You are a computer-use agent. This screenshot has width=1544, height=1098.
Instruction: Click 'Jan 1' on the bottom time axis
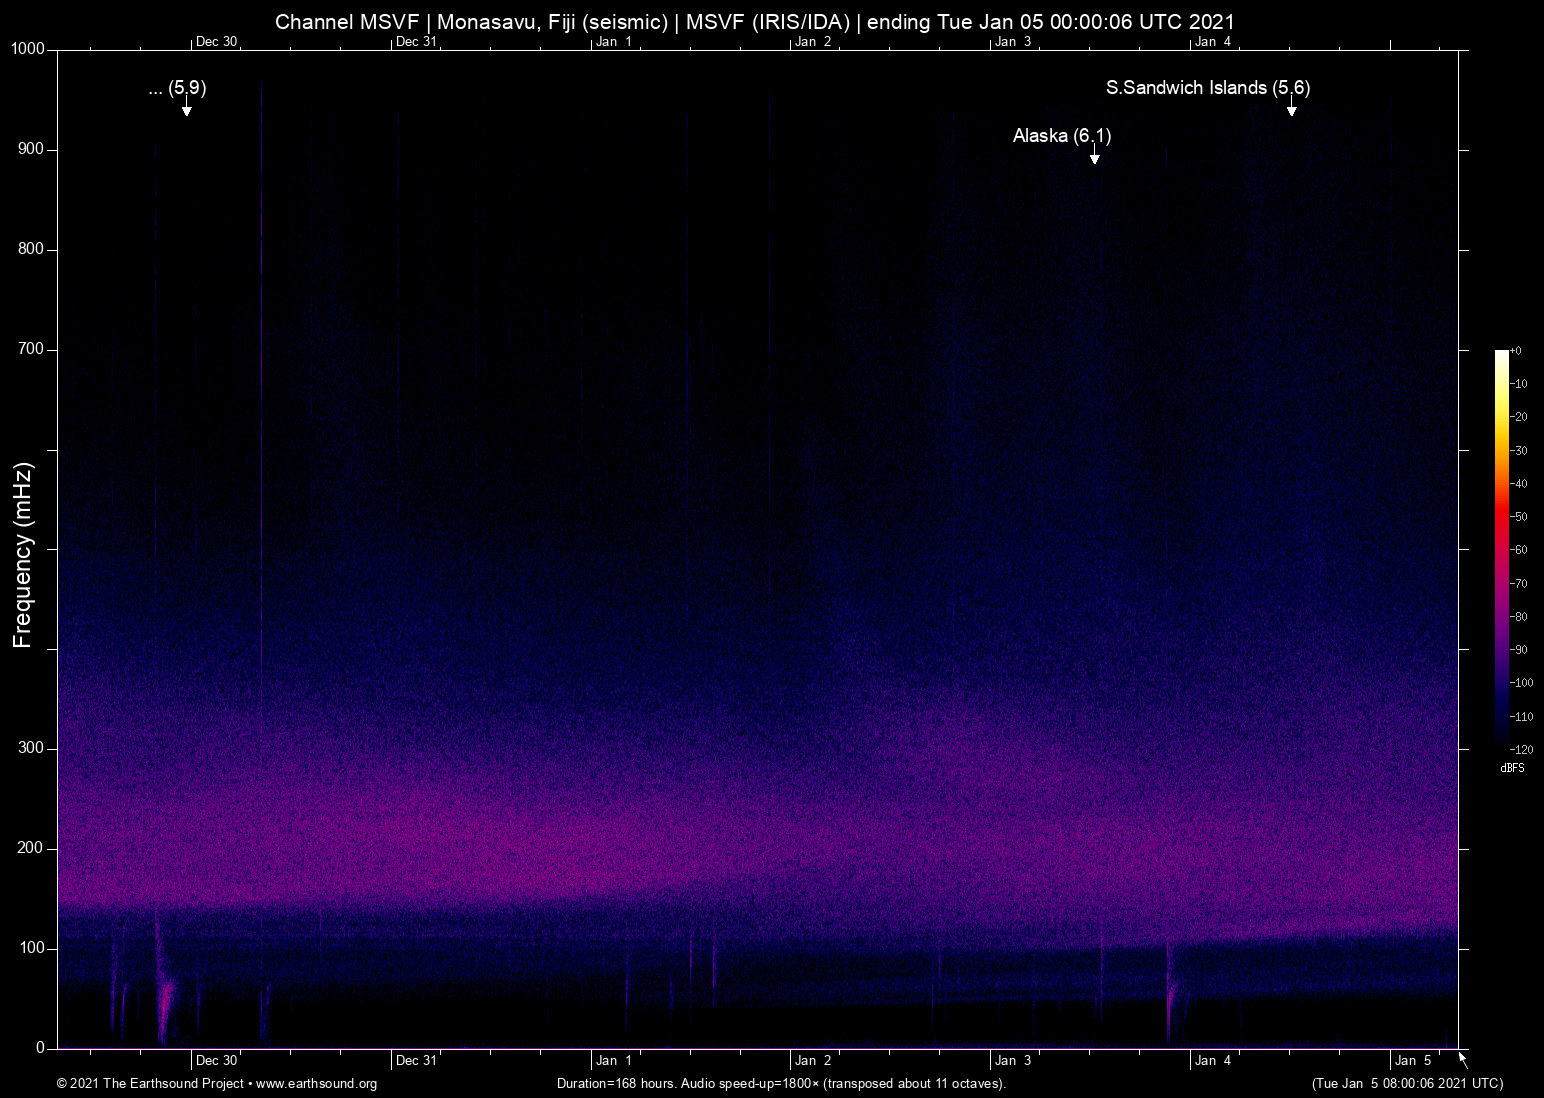point(614,1061)
